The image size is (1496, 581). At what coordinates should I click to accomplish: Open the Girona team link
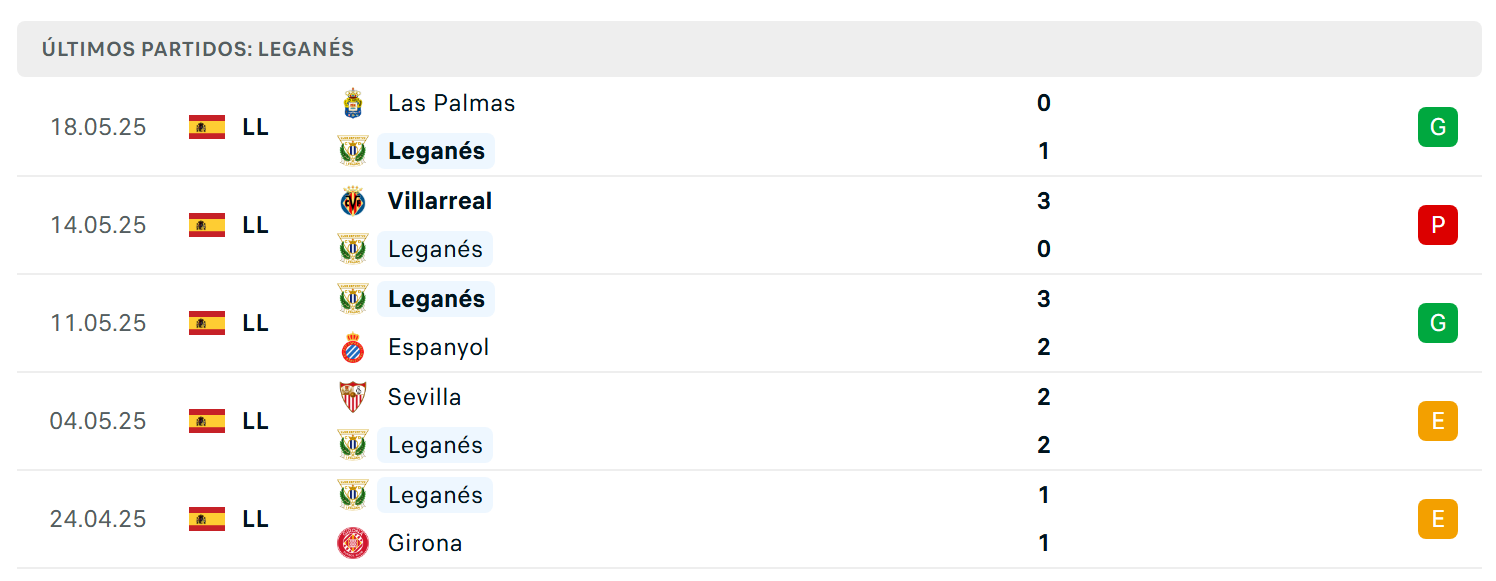pos(425,543)
